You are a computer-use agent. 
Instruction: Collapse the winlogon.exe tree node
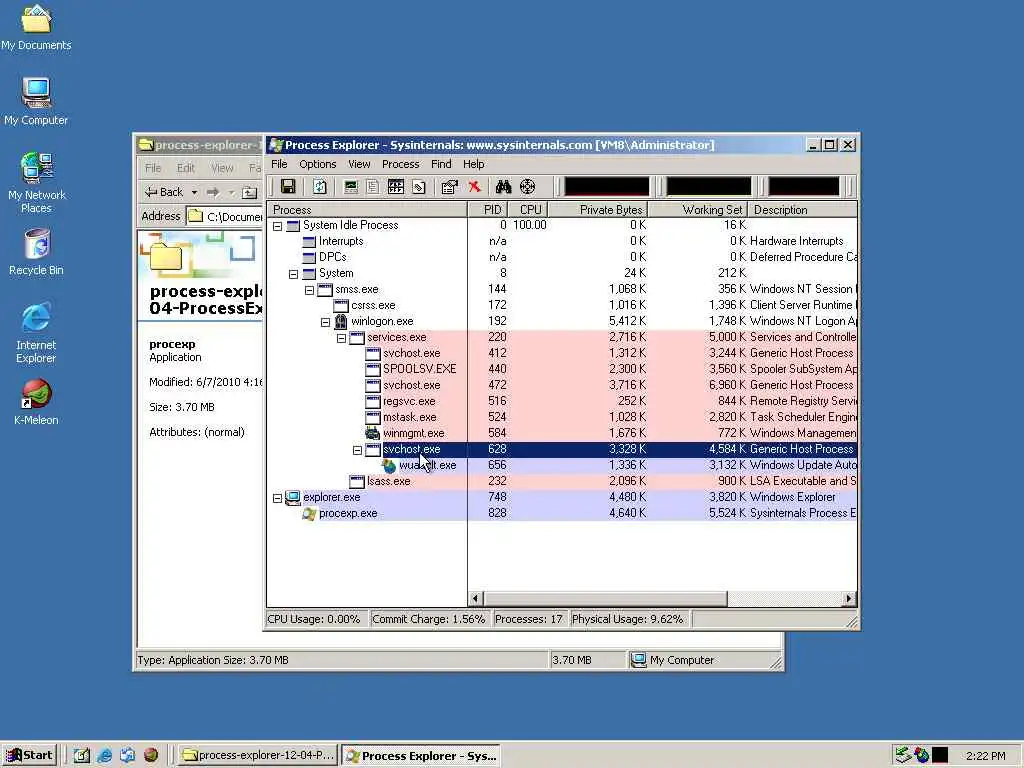[325, 322]
